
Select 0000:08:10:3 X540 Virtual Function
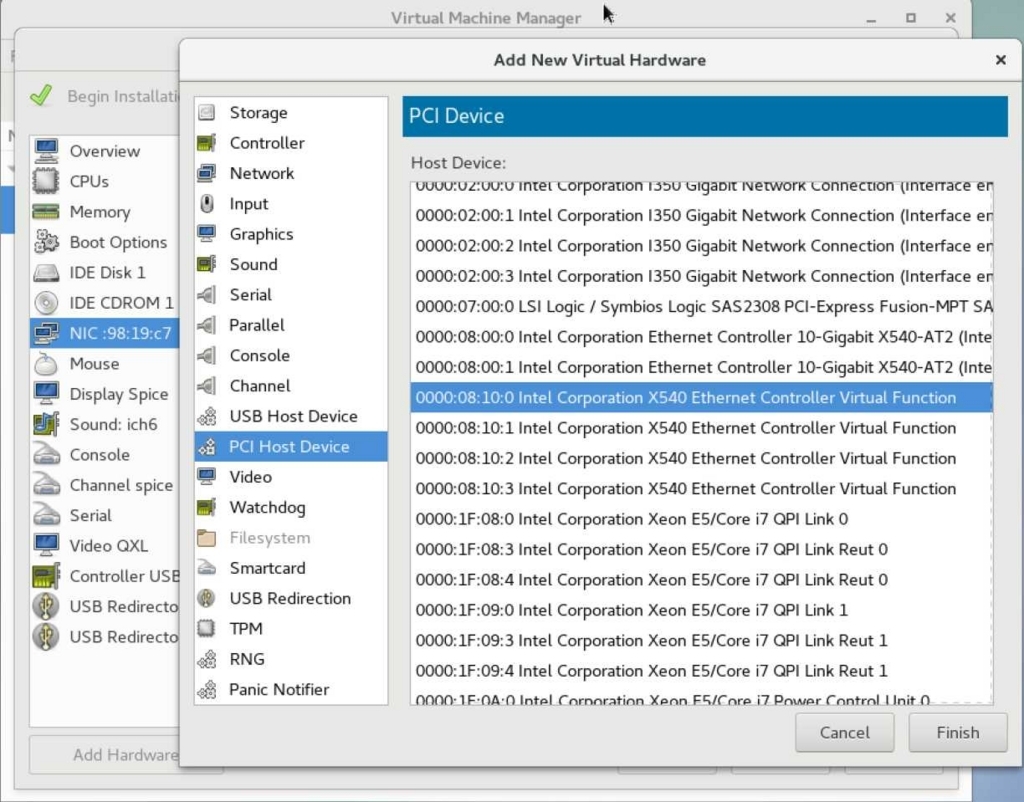[701, 489]
